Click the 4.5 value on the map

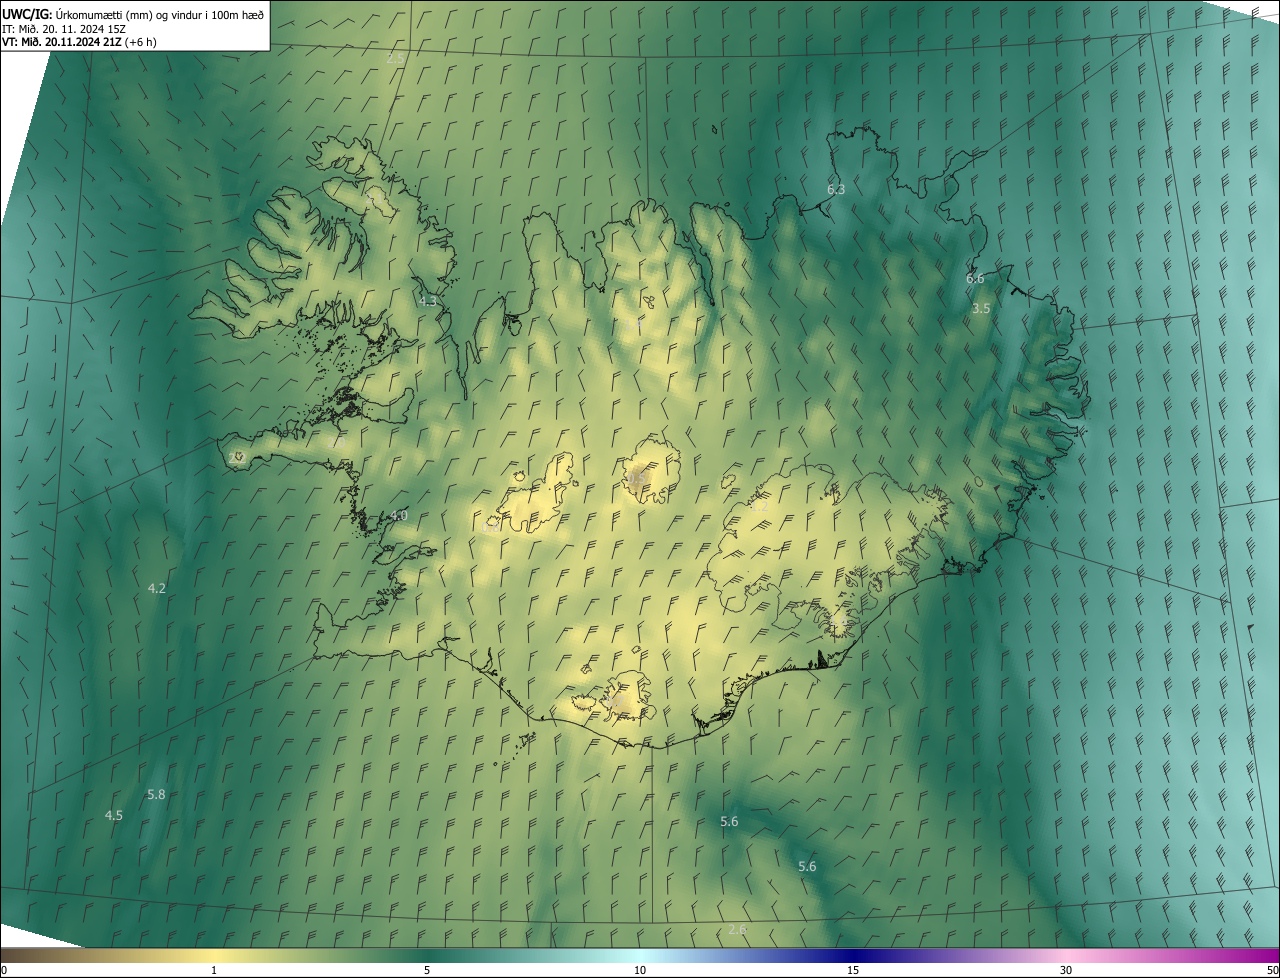click(x=114, y=816)
